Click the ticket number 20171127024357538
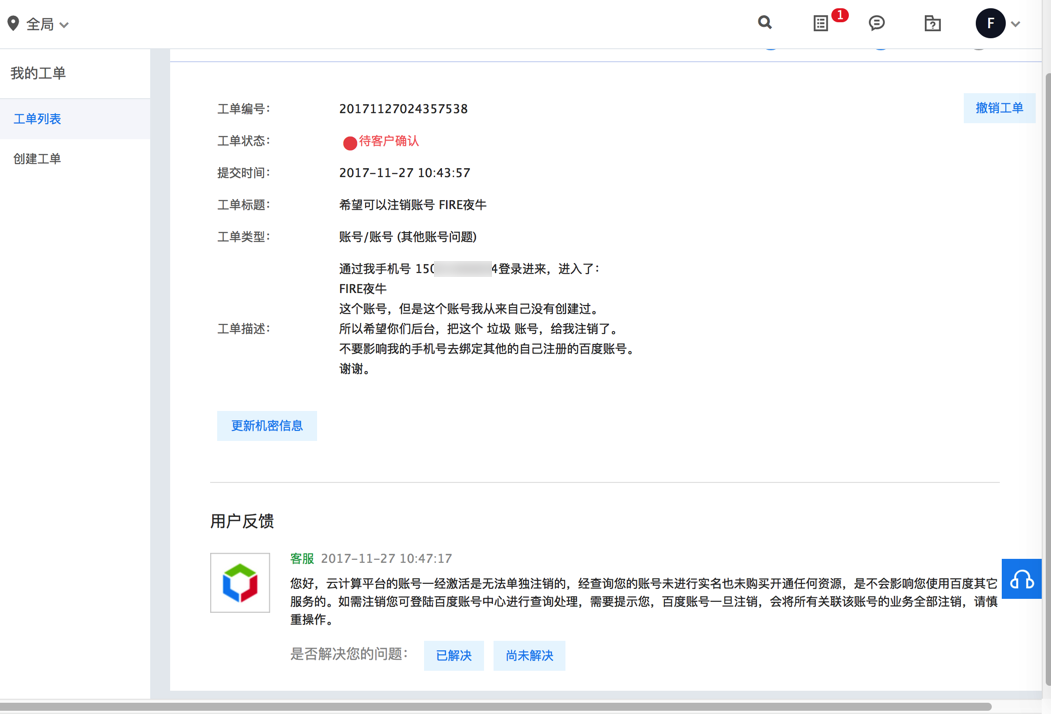The height and width of the screenshot is (714, 1051). point(404,109)
